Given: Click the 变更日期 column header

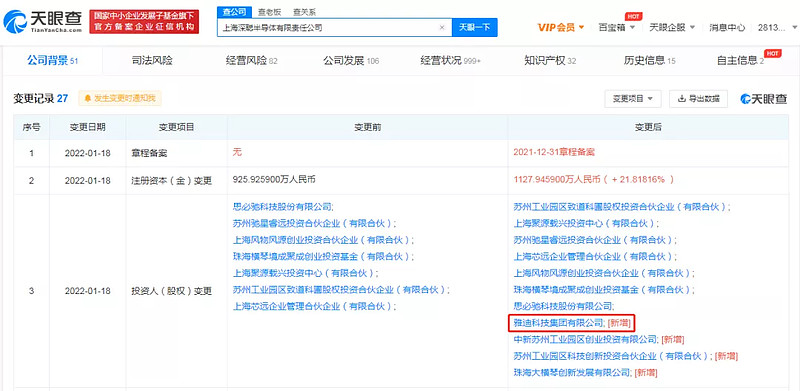Looking at the screenshot, I should point(87,127).
